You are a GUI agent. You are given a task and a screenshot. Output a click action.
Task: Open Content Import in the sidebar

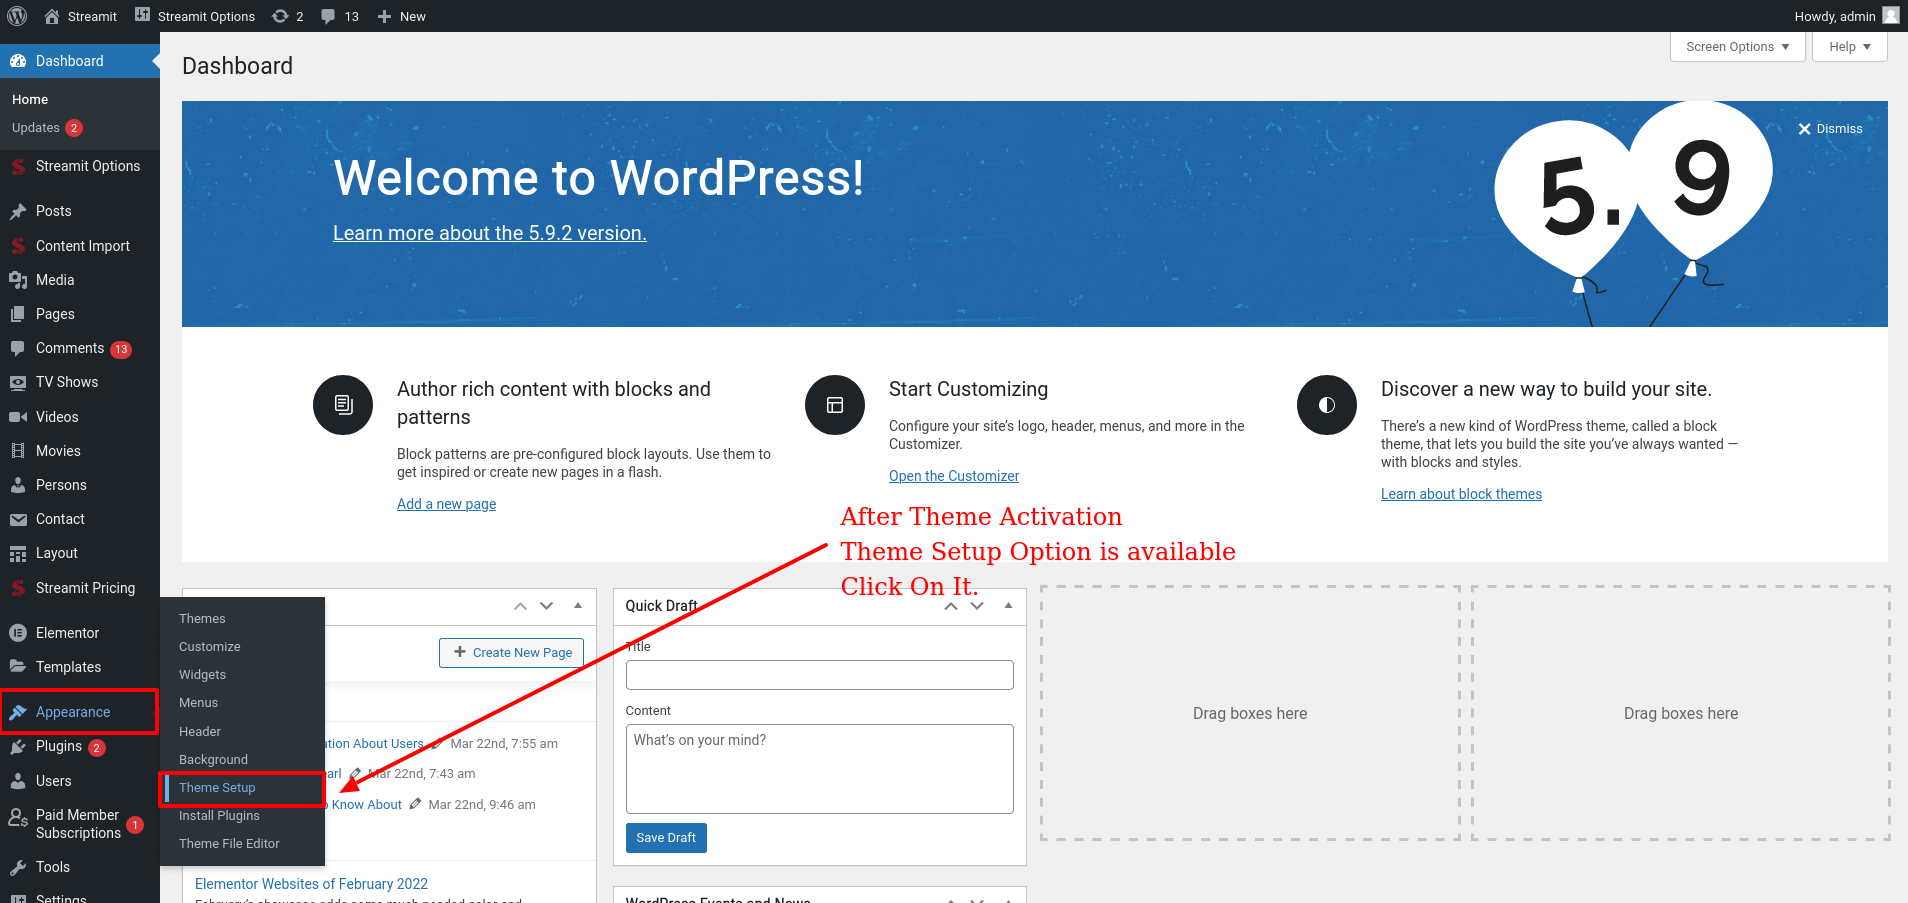click(80, 246)
